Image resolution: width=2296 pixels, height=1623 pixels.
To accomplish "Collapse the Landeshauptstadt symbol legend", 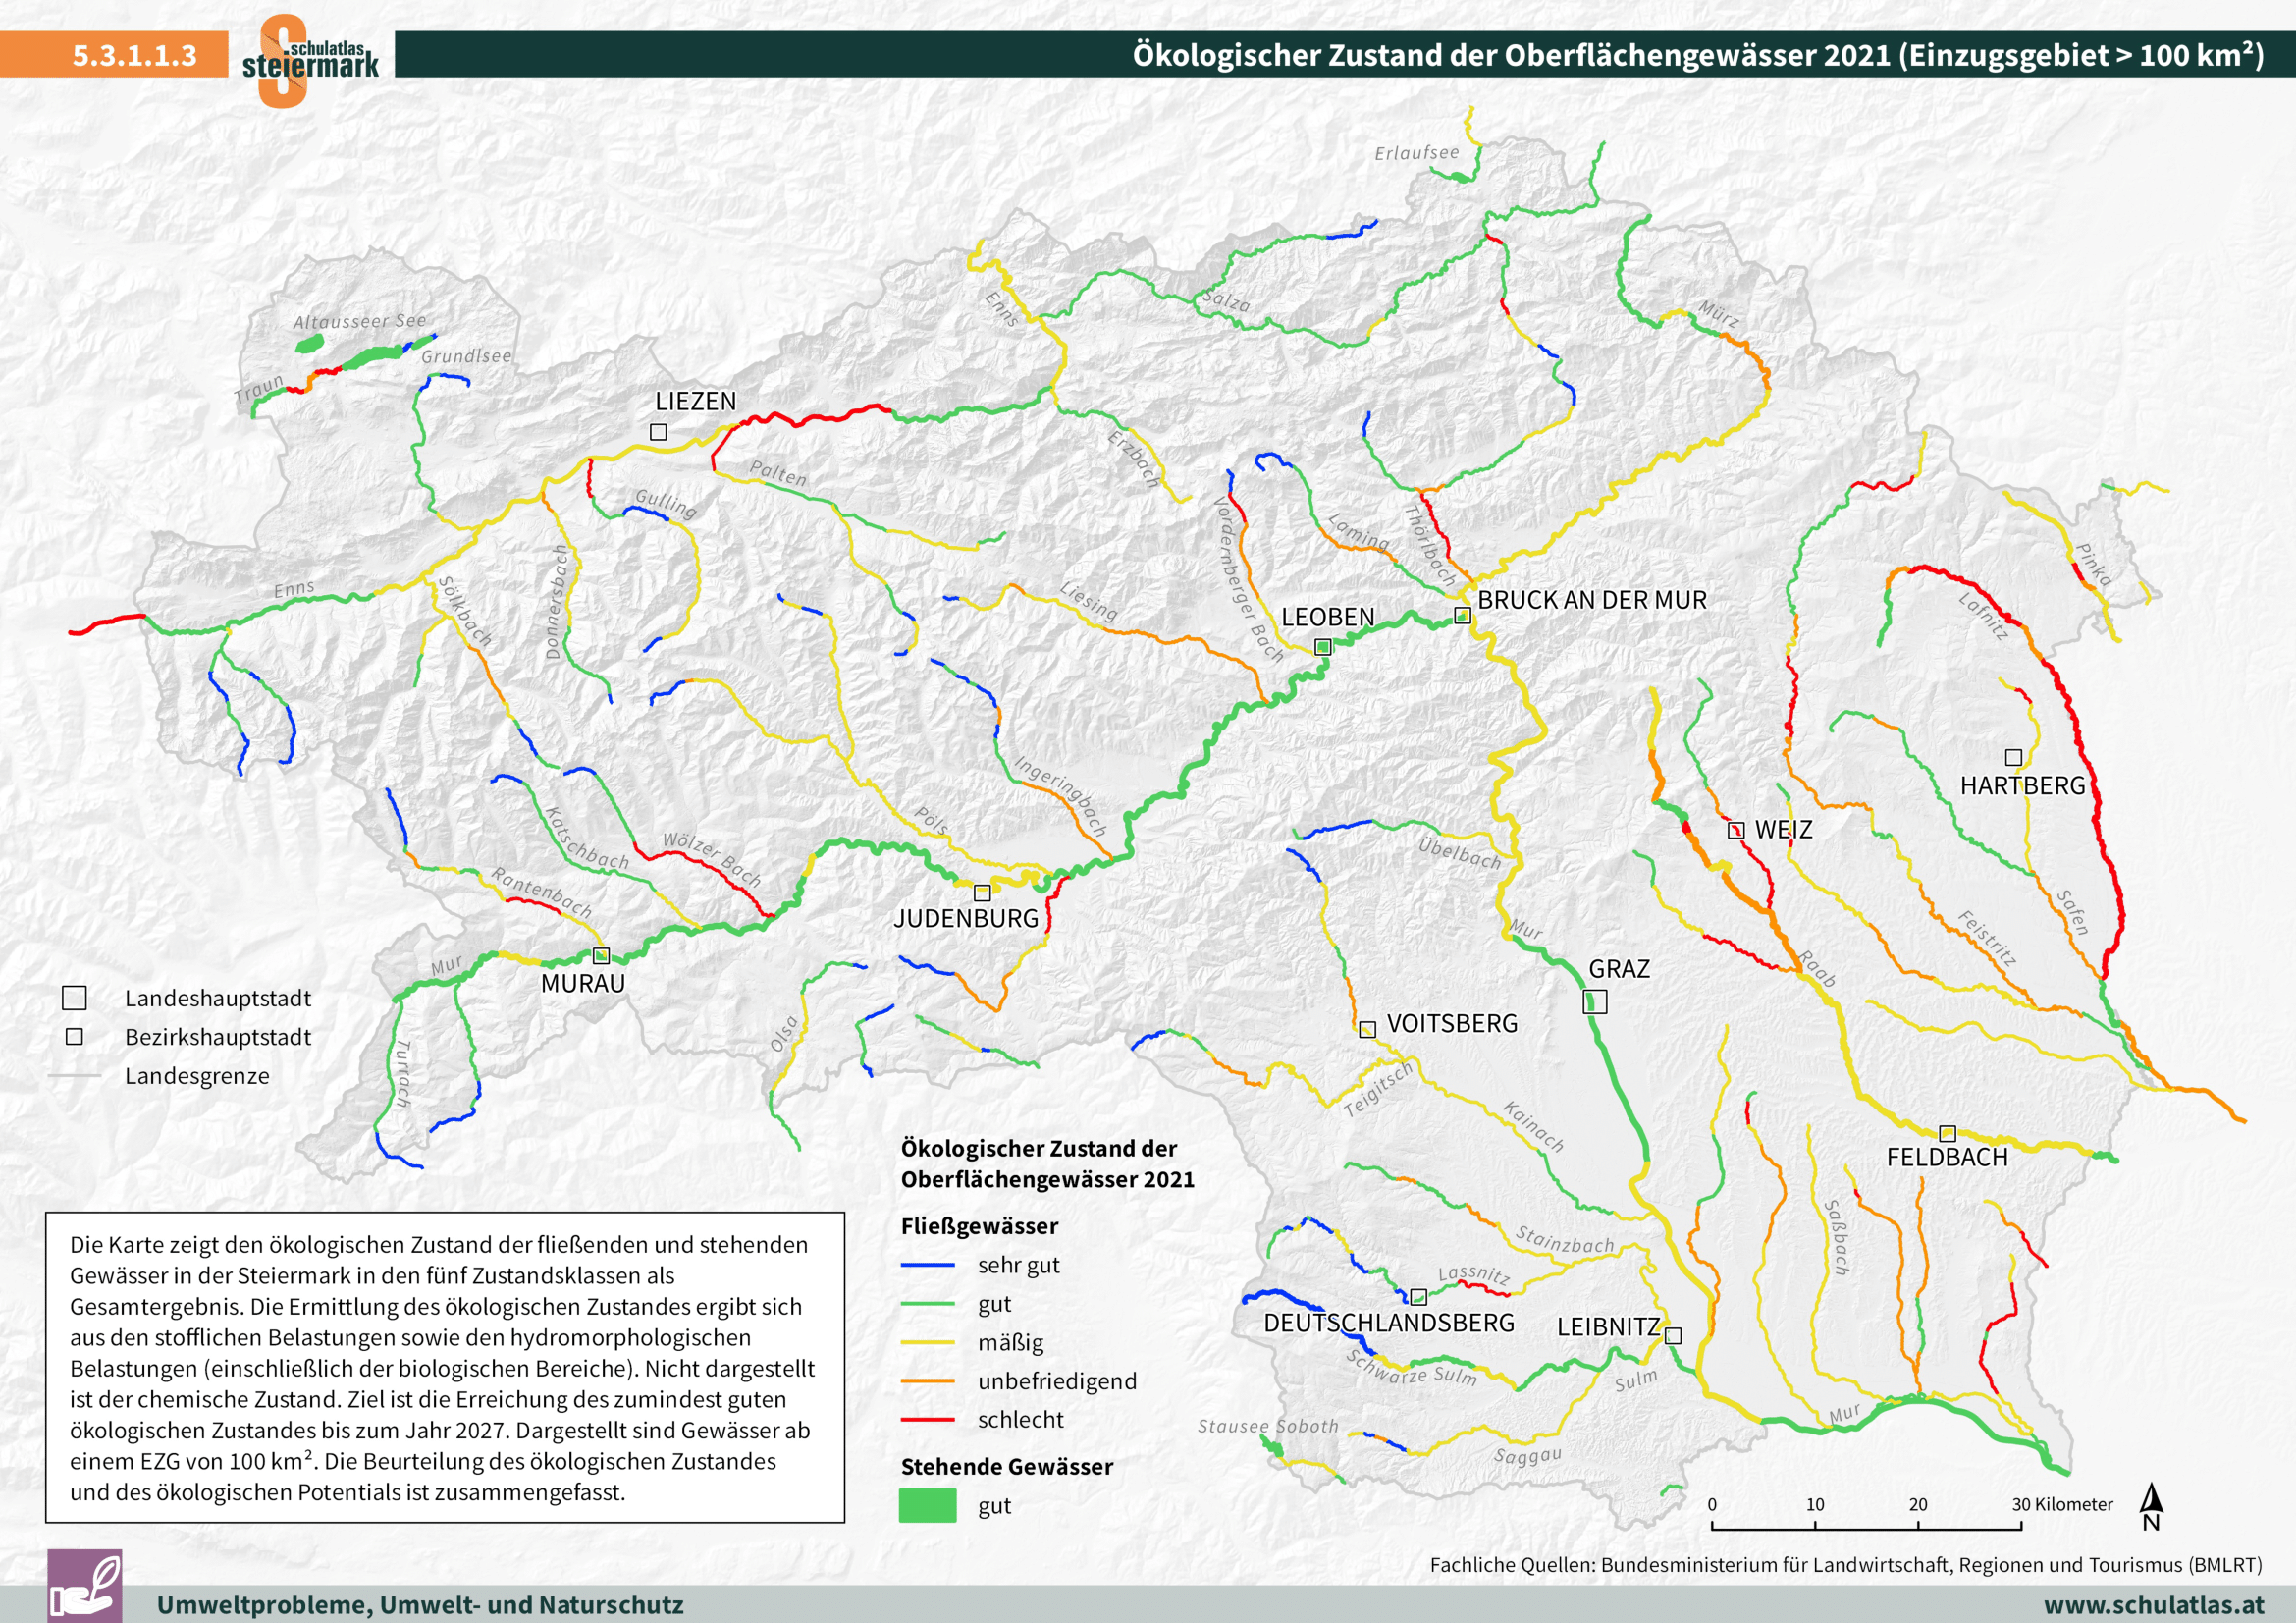I will 74,997.
